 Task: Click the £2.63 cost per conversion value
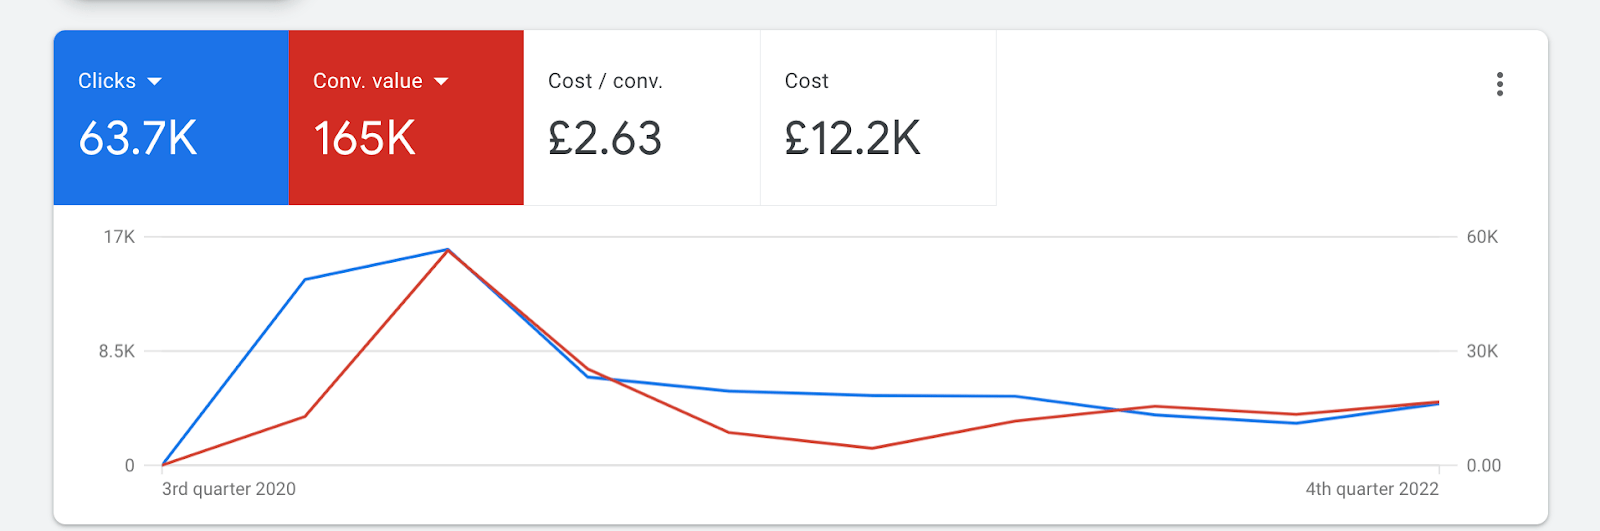coord(605,138)
